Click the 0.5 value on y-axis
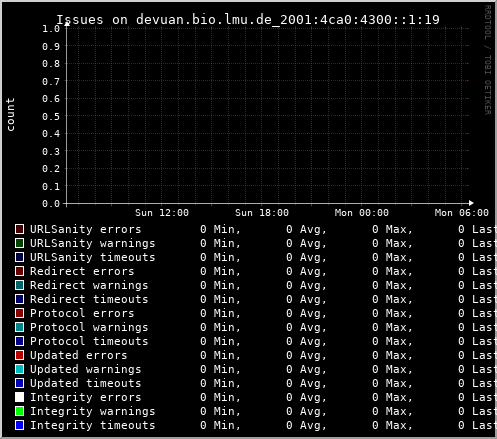The height and width of the screenshot is (439, 497). pyautogui.click(x=51, y=117)
